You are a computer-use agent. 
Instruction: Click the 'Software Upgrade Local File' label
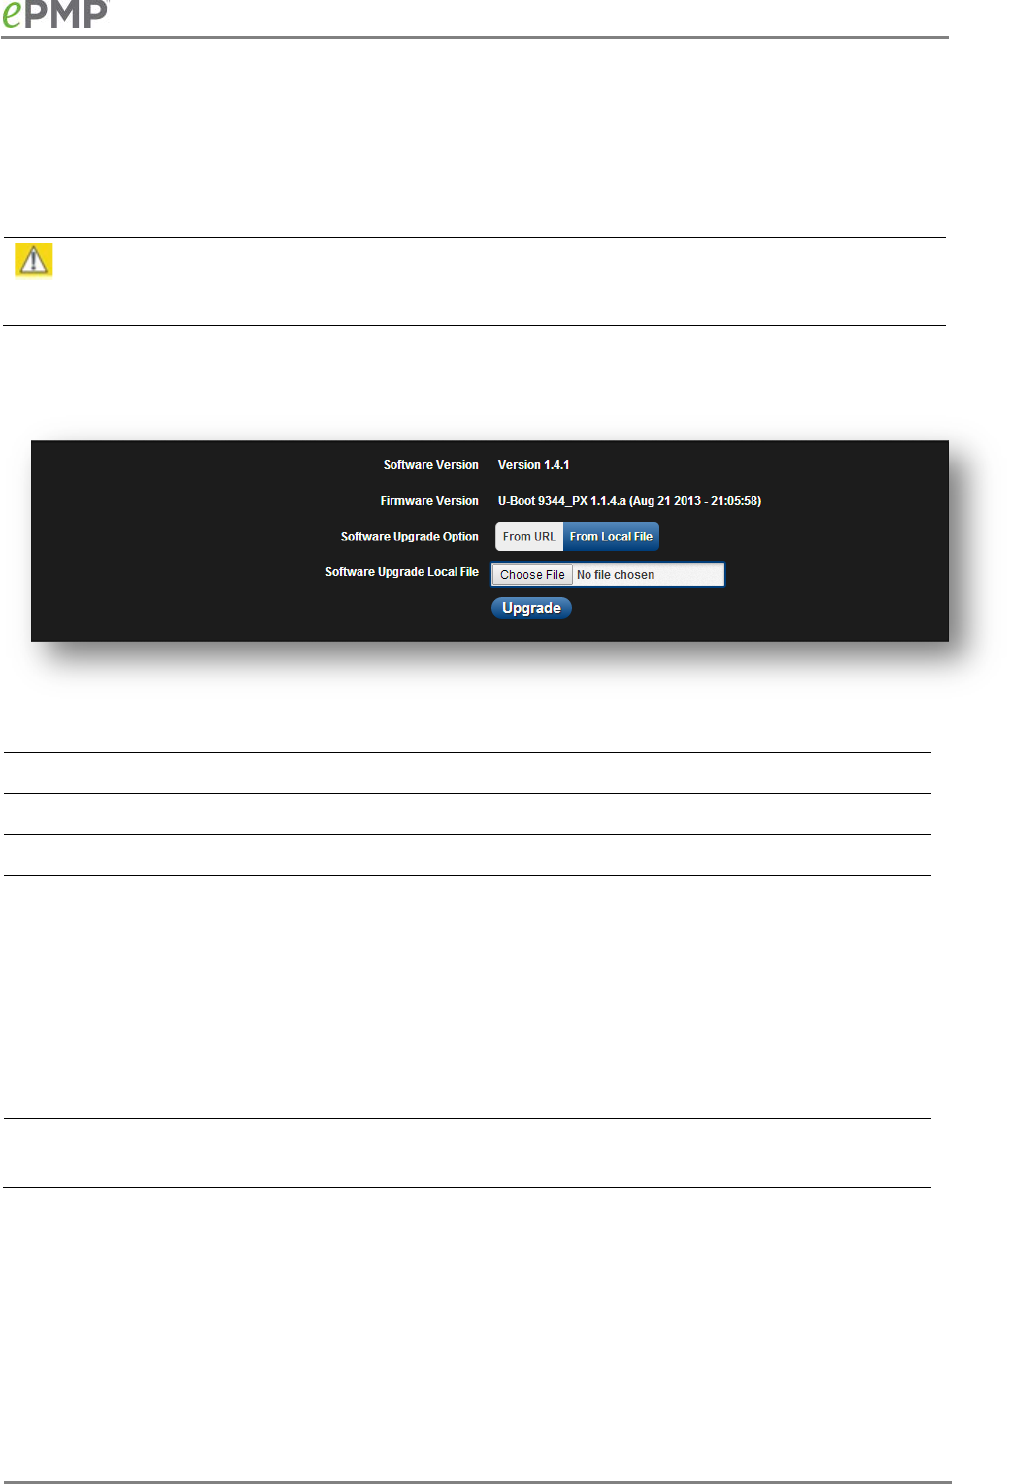[x=402, y=572]
